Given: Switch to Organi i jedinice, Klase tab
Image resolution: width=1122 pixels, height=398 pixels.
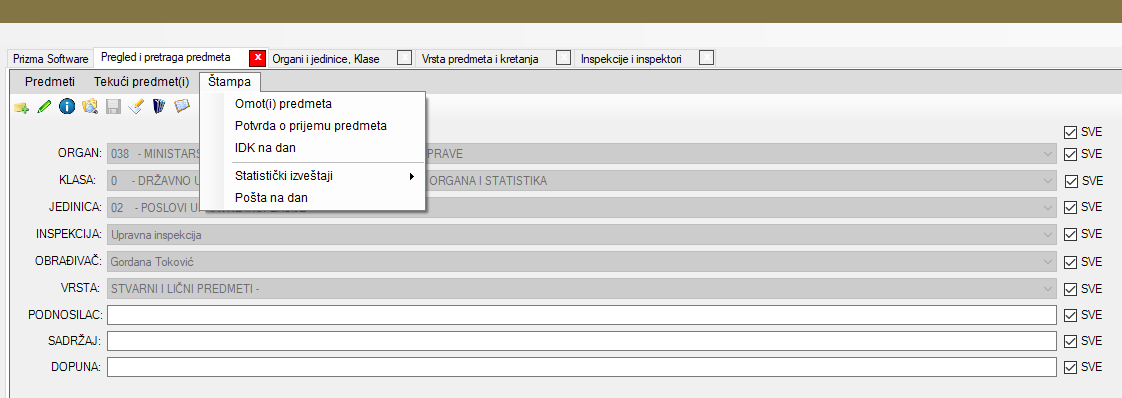Looking at the screenshot, I should tap(326, 59).
